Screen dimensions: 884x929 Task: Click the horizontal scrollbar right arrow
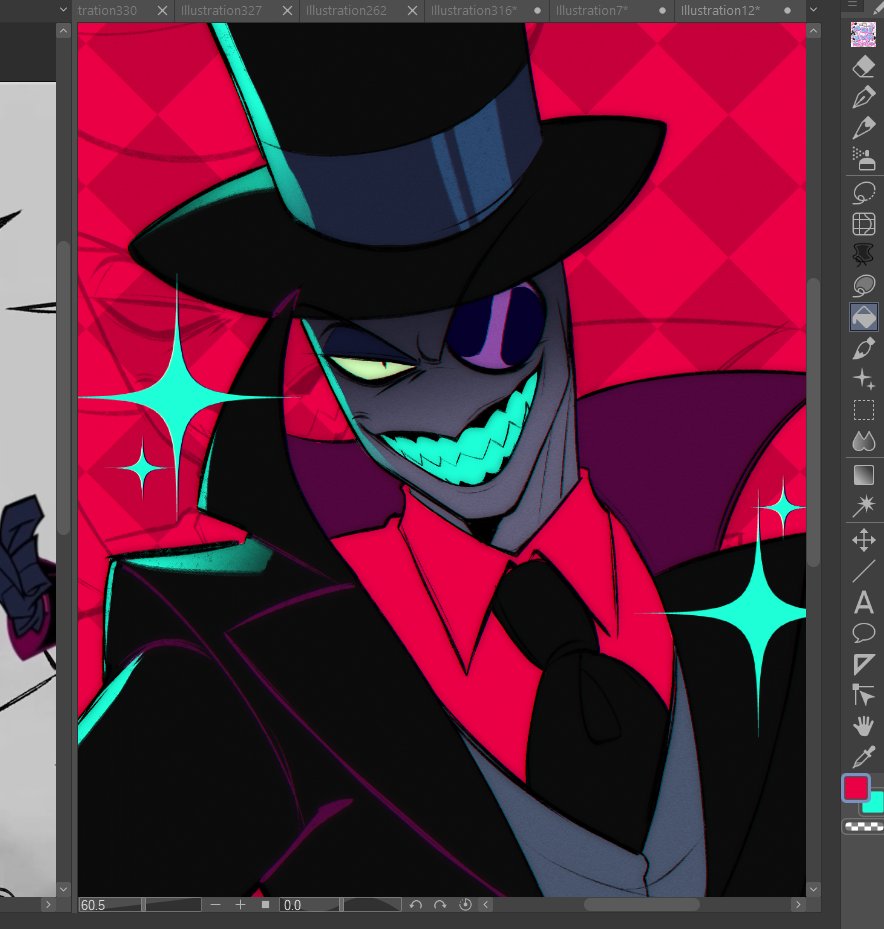[x=798, y=905]
